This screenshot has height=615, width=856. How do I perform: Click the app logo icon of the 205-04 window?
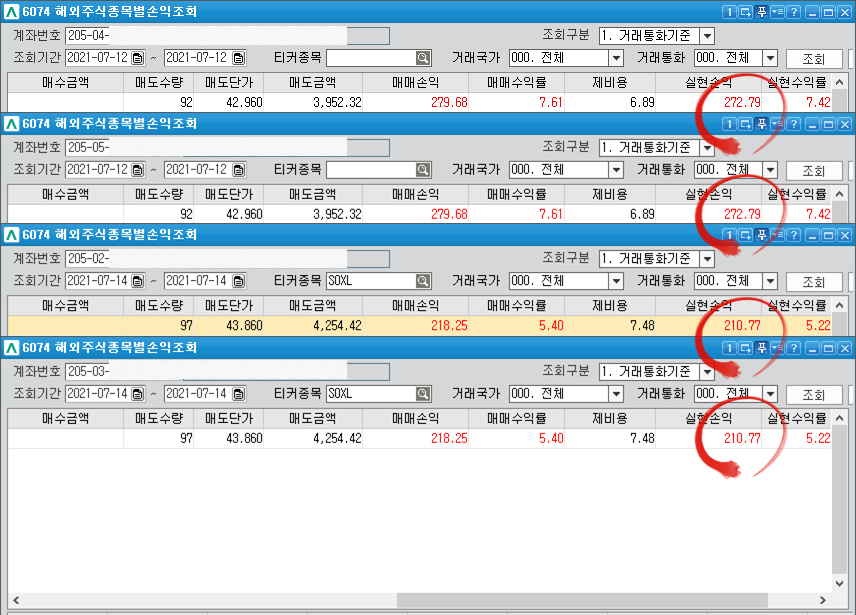[11, 11]
